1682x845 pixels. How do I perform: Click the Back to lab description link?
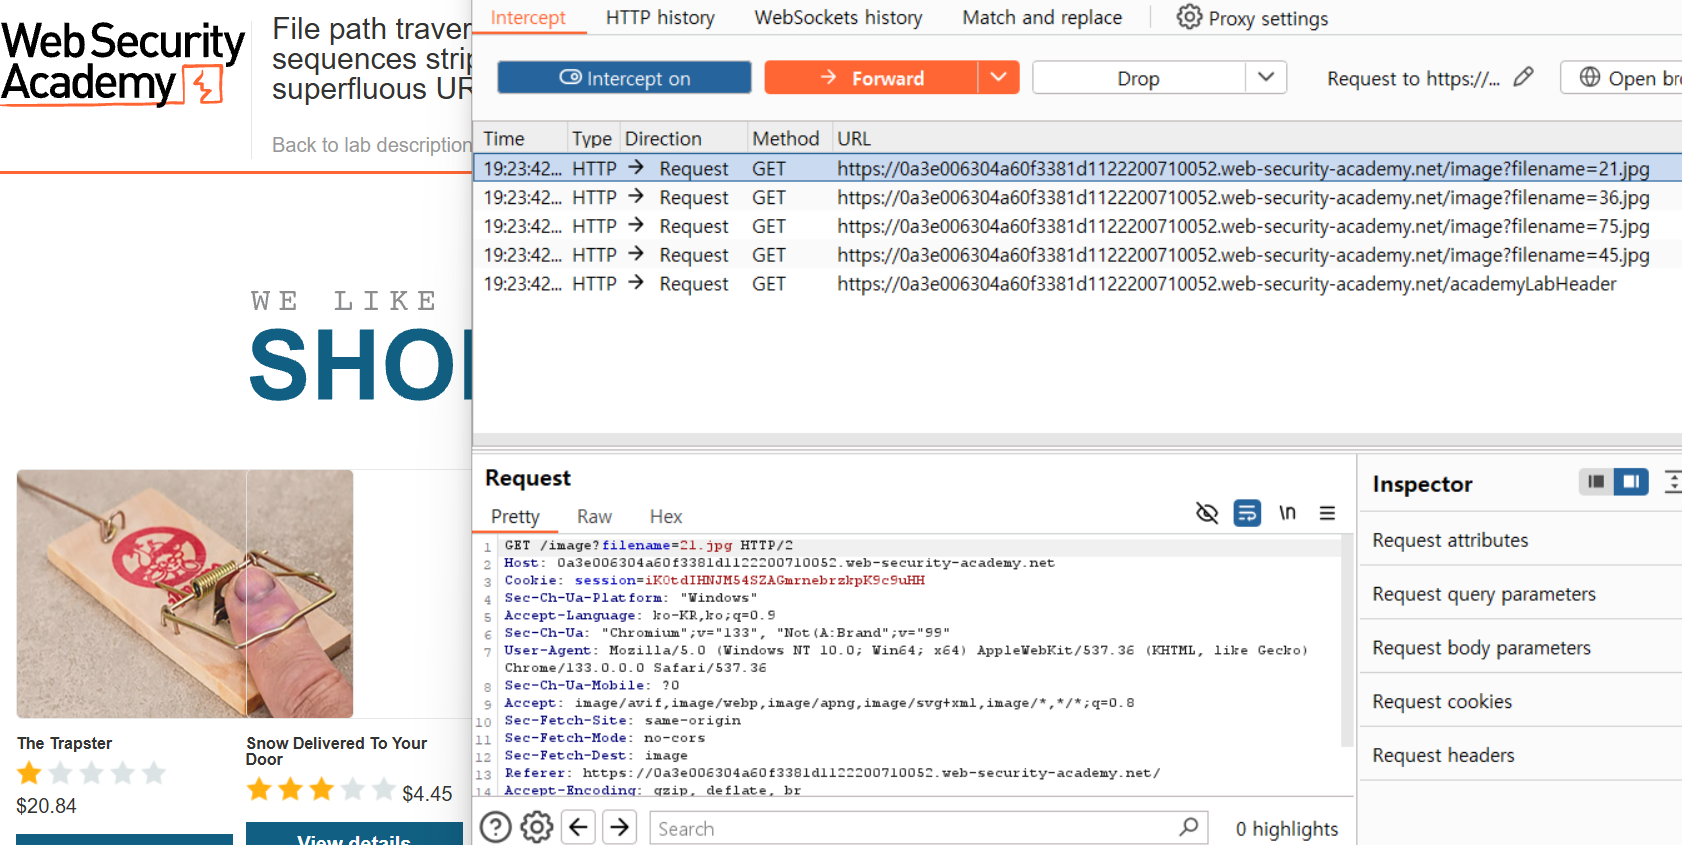[371, 145]
